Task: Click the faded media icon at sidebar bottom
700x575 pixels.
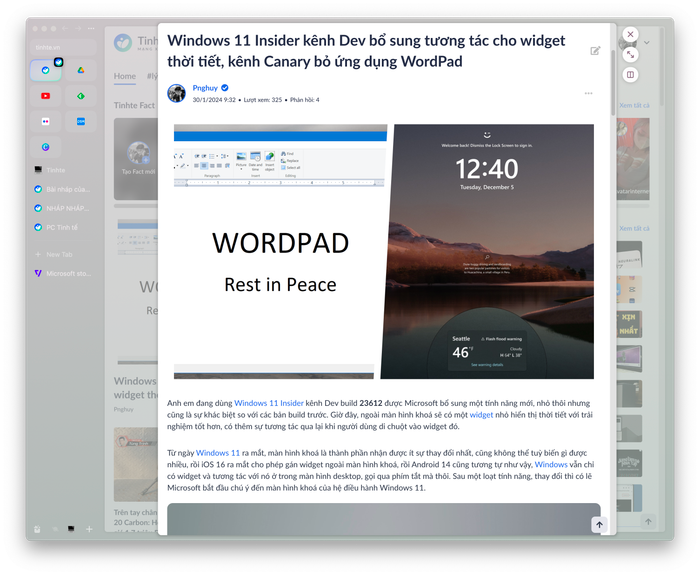Action: [55, 529]
